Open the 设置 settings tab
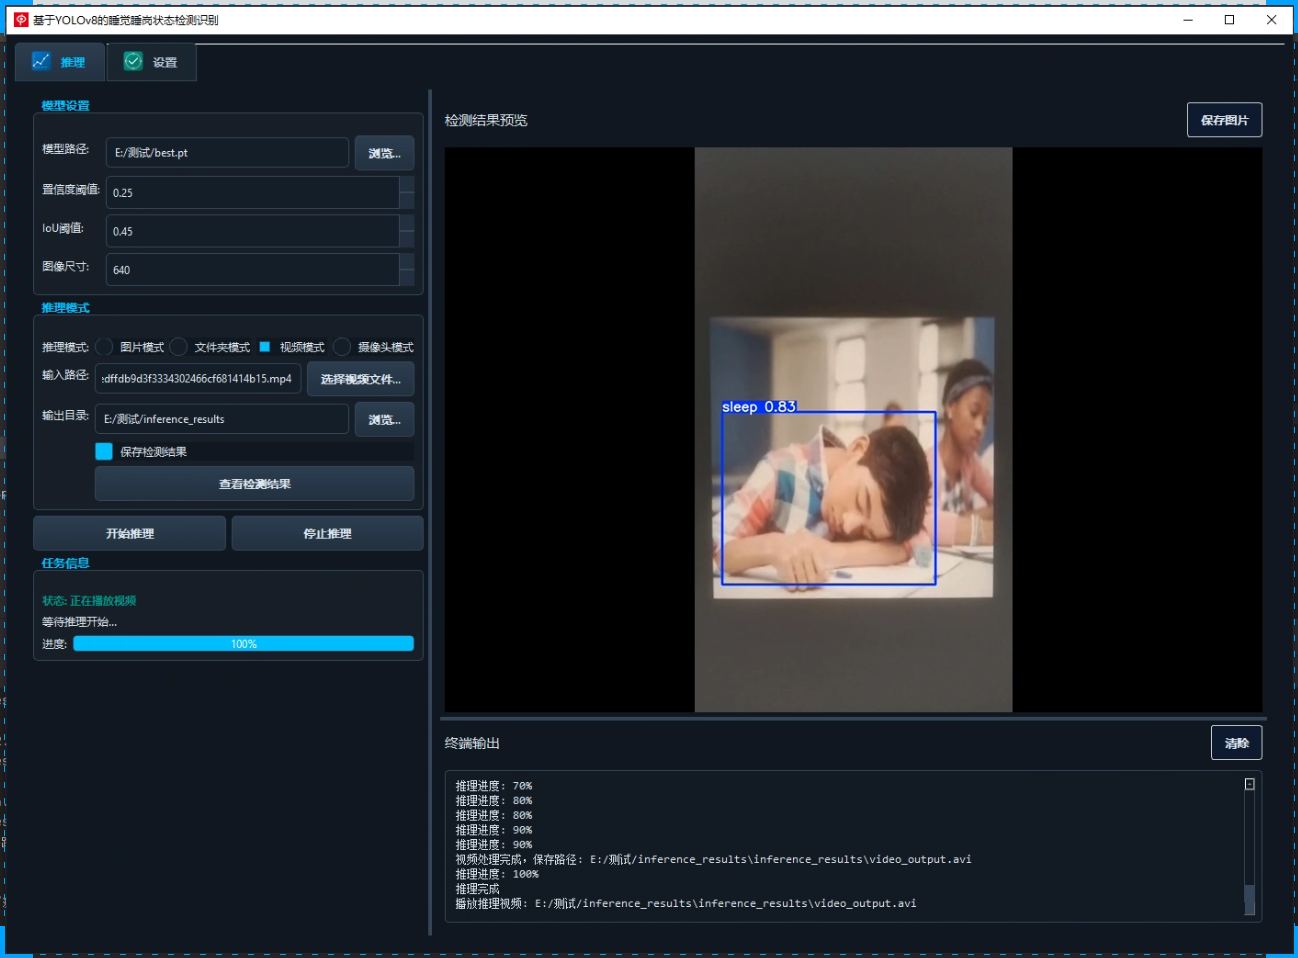 coord(151,62)
